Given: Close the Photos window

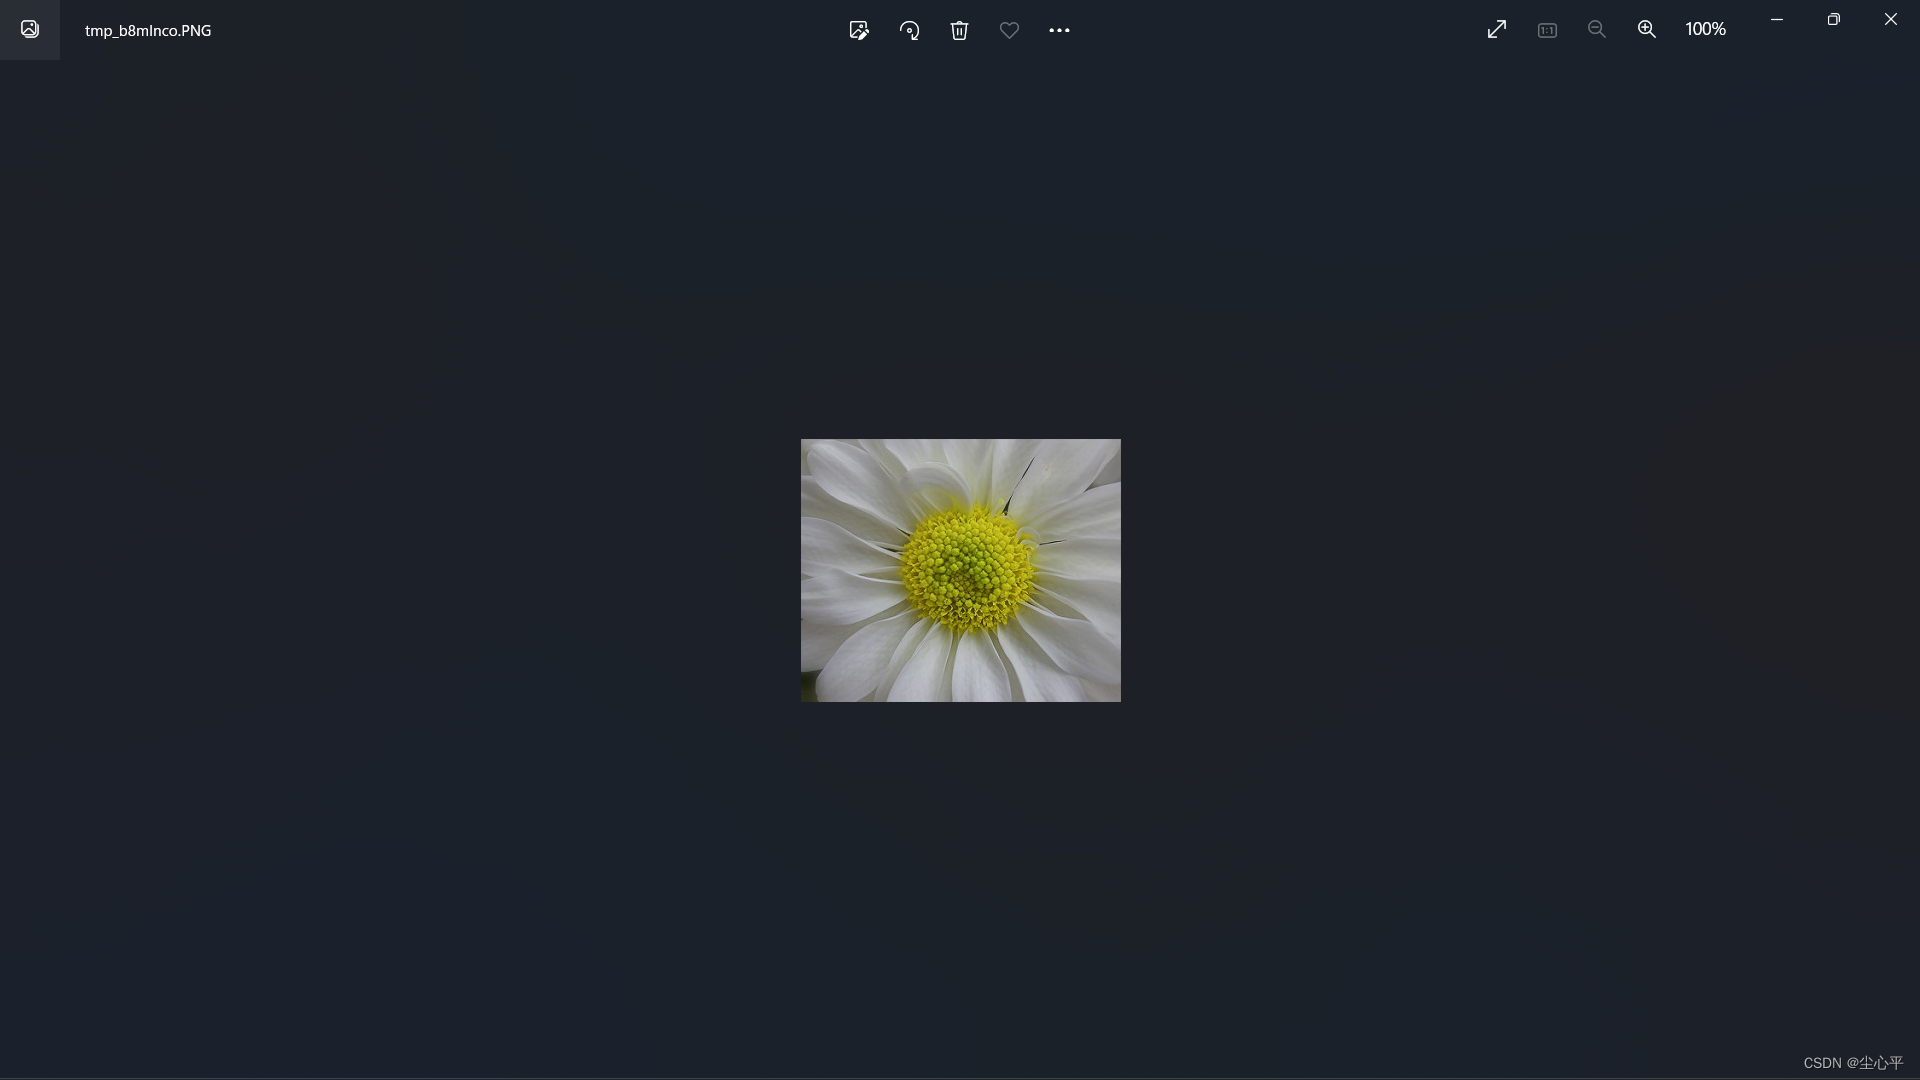Looking at the screenshot, I should [x=1890, y=19].
